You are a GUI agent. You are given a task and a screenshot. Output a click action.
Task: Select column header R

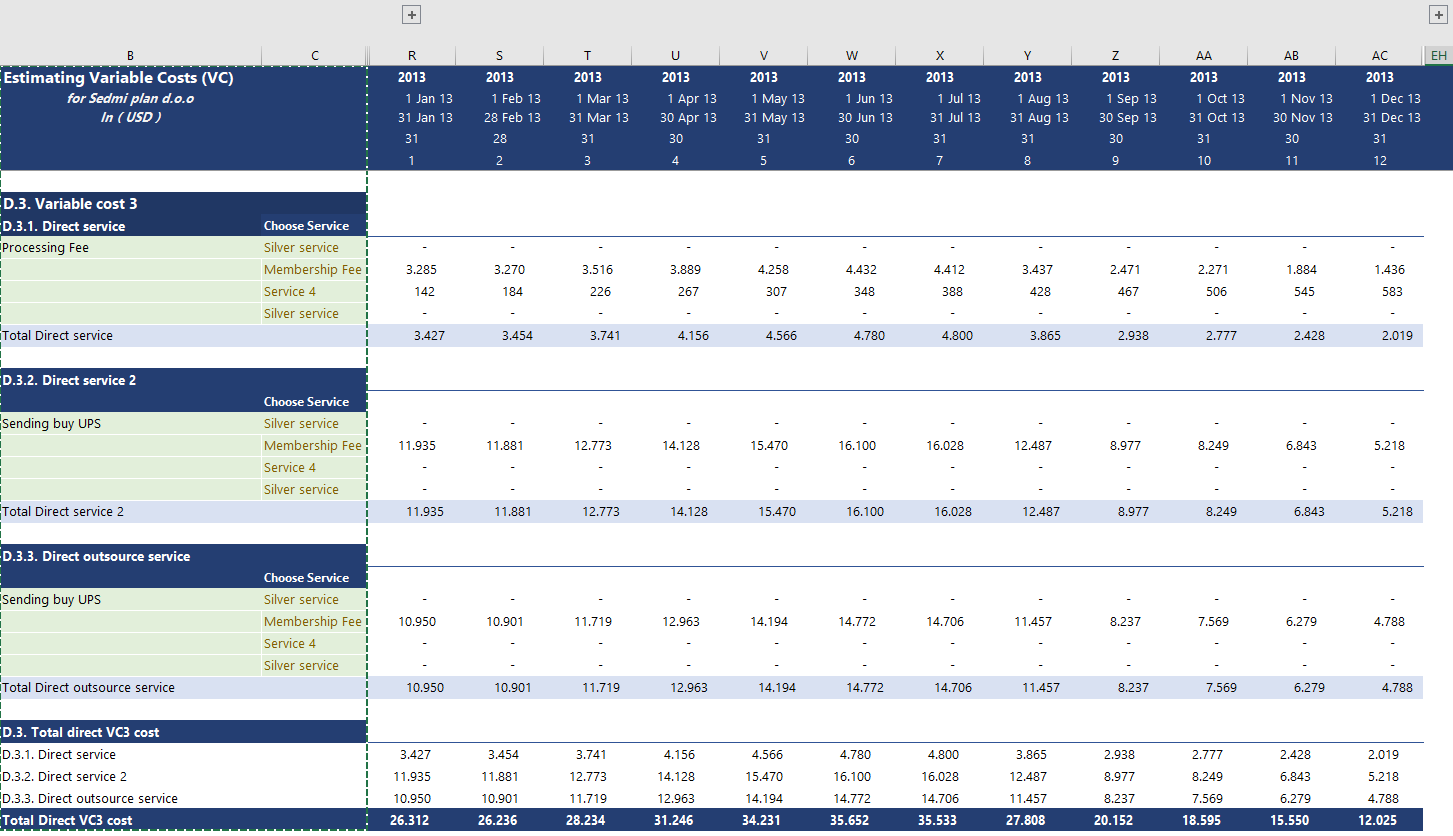tap(412, 56)
